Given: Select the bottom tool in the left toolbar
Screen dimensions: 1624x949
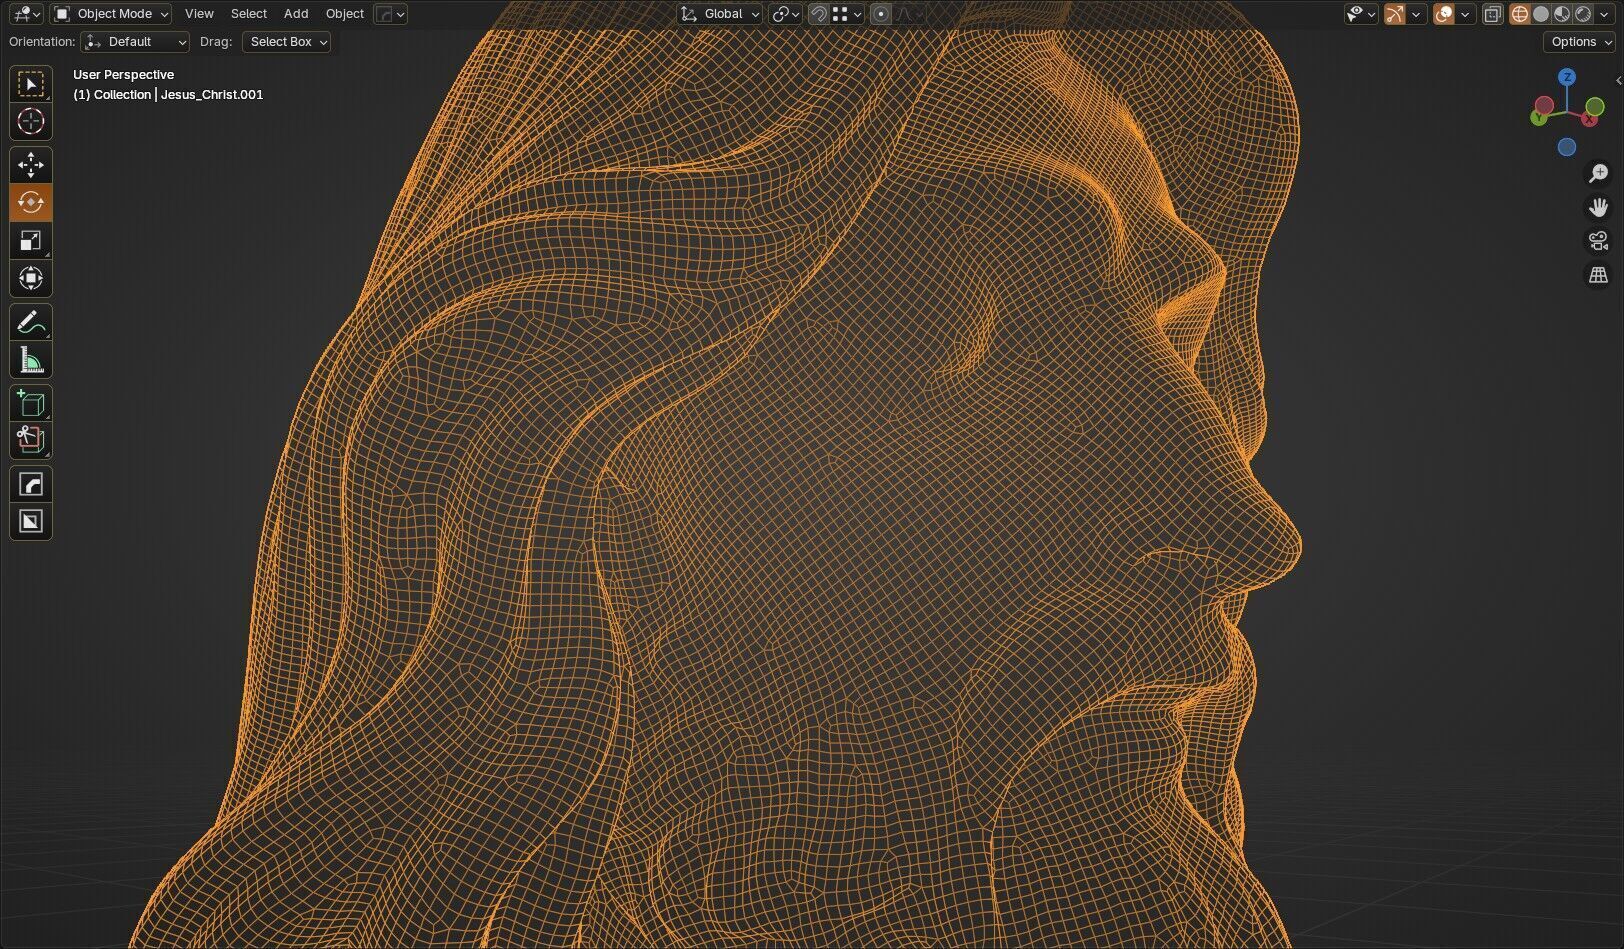Looking at the screenshot, I should pos(31,522).
